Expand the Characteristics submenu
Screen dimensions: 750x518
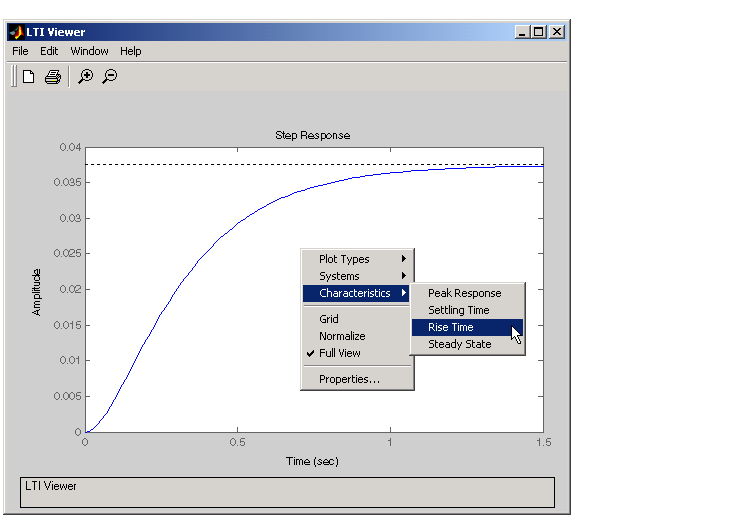coord(357,293)
